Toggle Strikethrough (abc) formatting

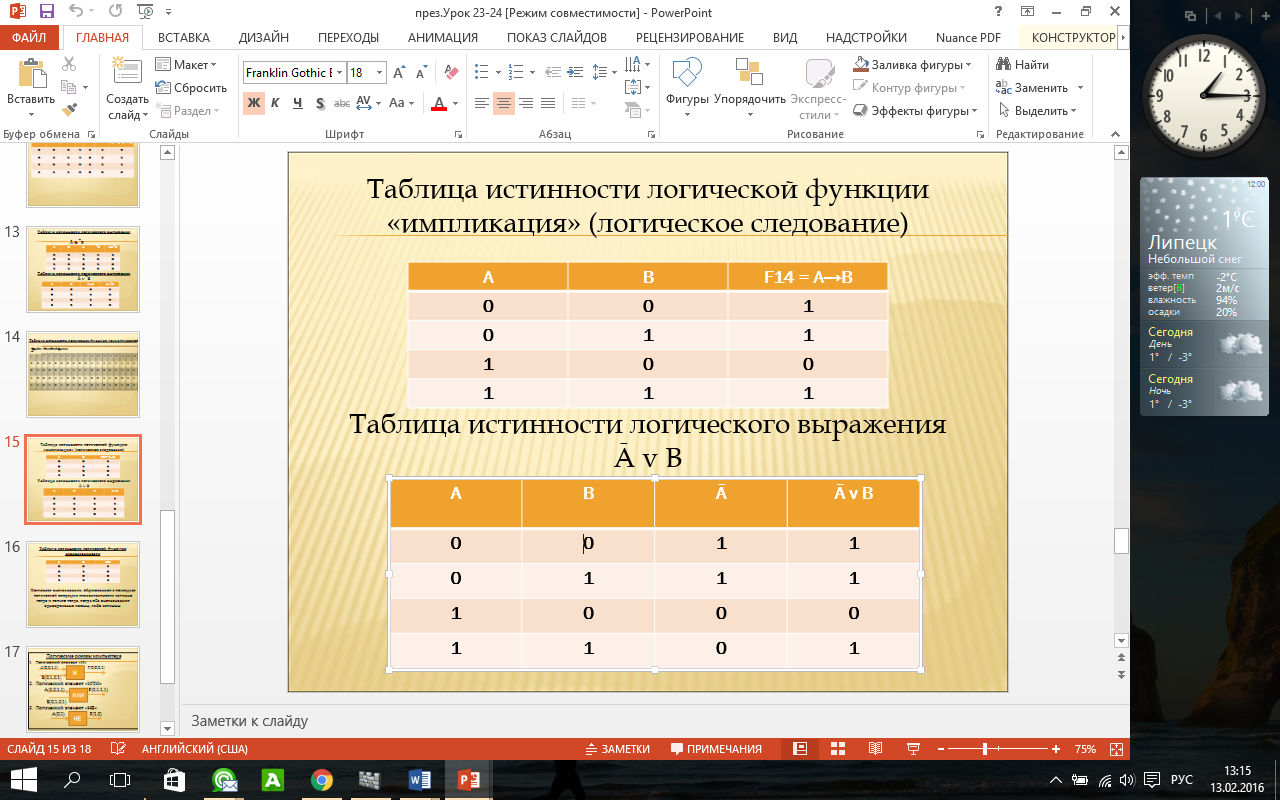click(x=342, y=102)
